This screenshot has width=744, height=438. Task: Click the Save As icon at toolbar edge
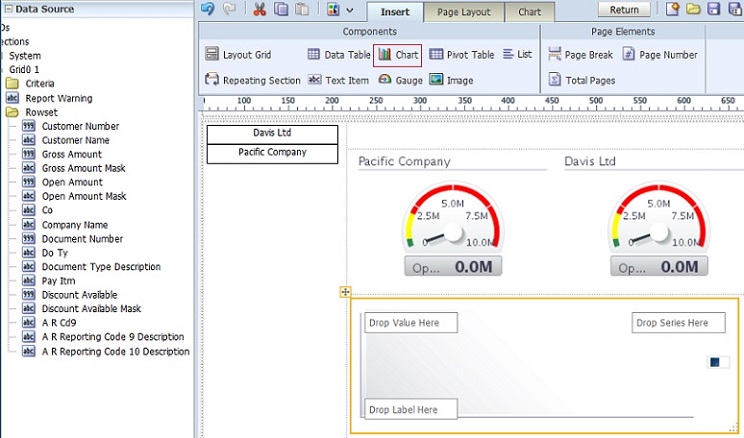[x=735, y=9]
